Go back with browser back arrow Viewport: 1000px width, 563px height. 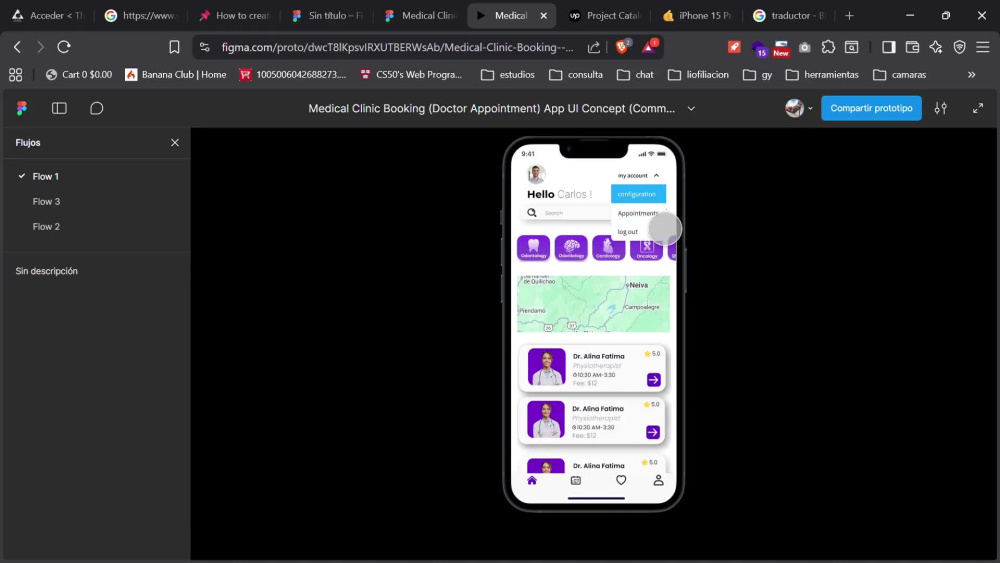(x=17, y=47)
